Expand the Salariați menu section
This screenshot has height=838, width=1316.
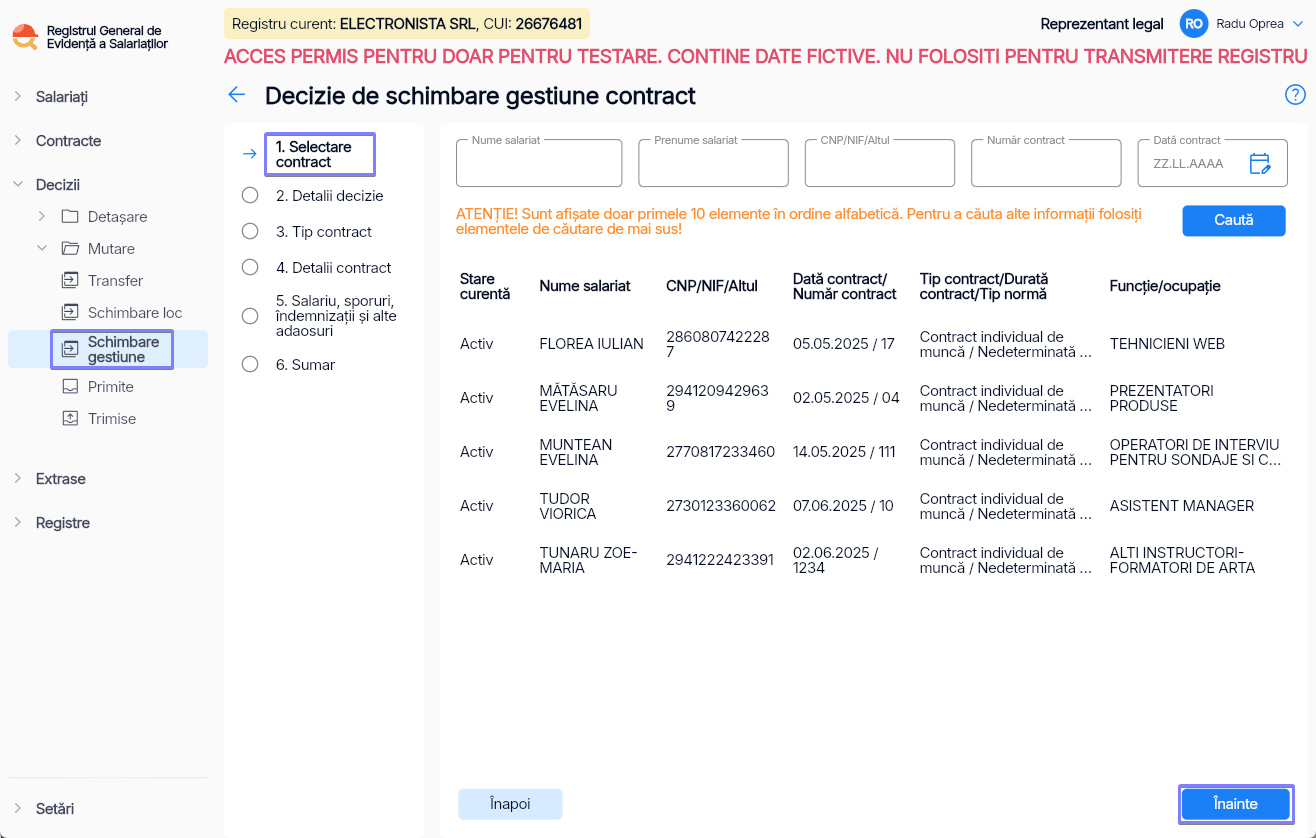(17, 96)
